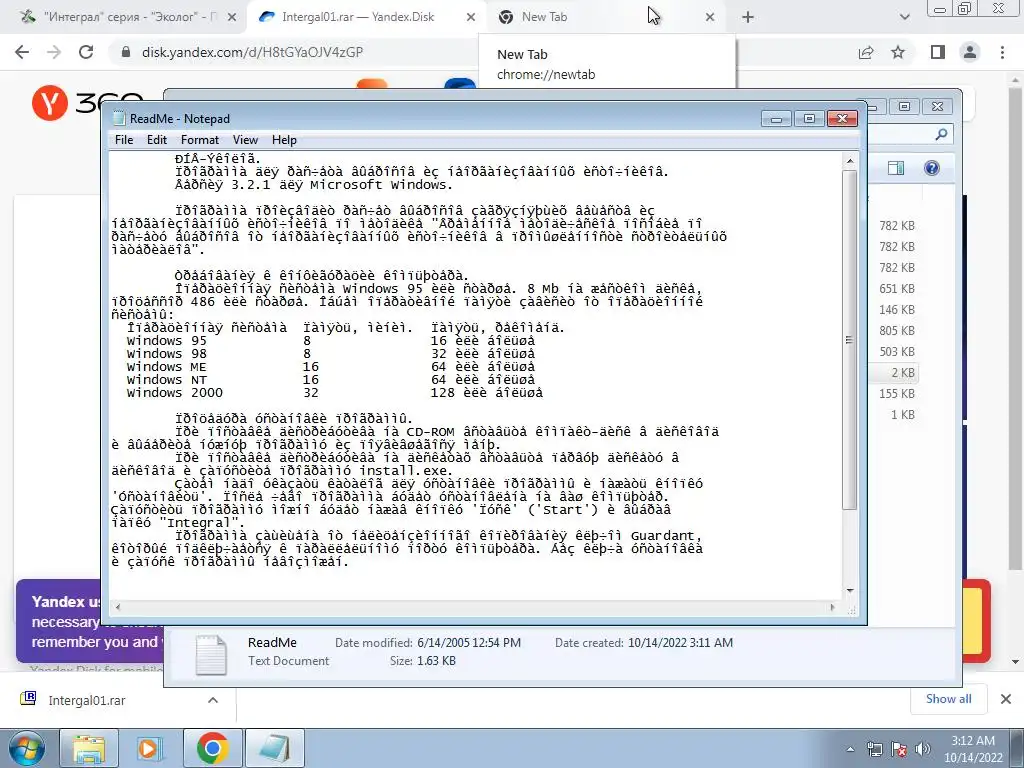Toggle the Explorer preview pane icon

(x=896, y=168)
